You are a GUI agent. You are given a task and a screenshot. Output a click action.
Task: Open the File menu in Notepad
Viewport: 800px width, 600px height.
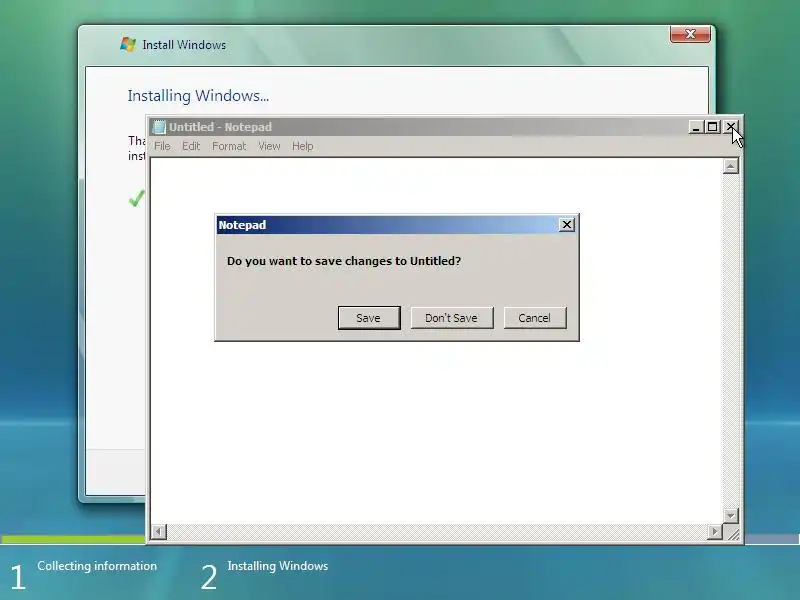(x=162, y=146)
